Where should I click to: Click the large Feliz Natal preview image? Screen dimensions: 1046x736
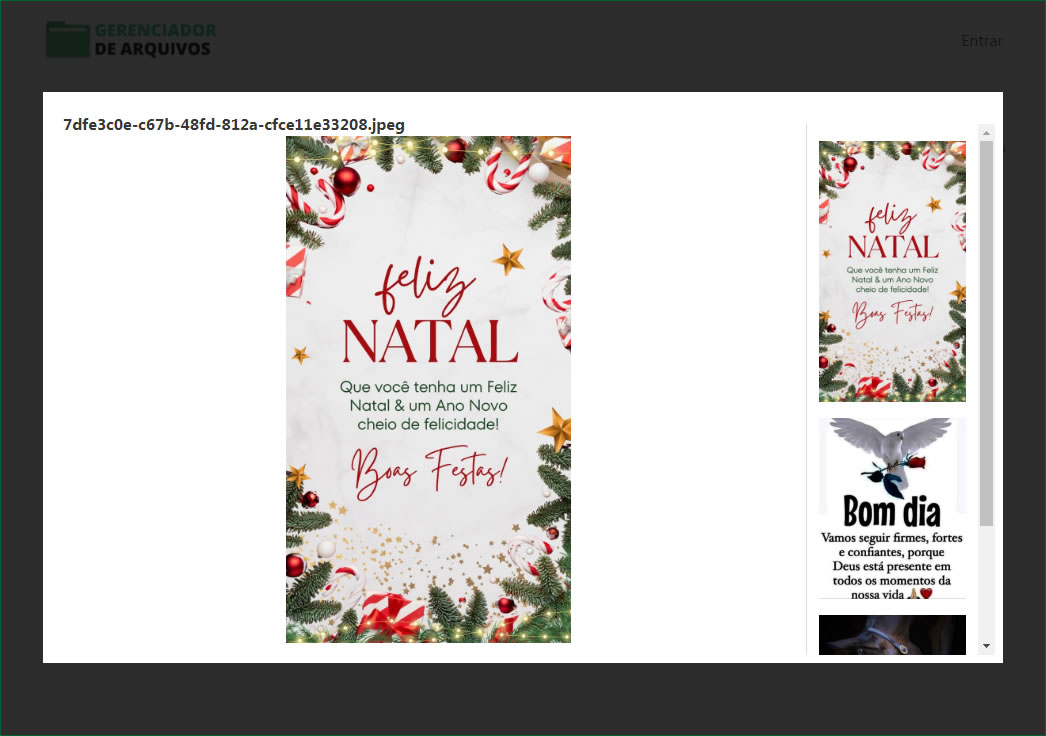pos(428,389)
